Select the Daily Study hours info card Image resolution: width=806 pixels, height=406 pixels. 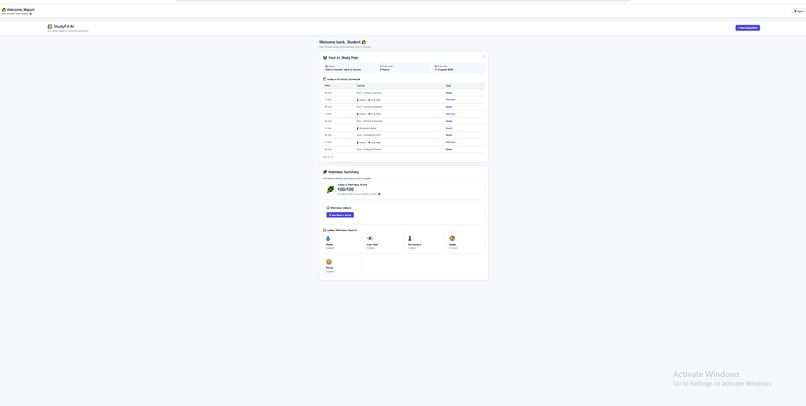click(404, 68)
